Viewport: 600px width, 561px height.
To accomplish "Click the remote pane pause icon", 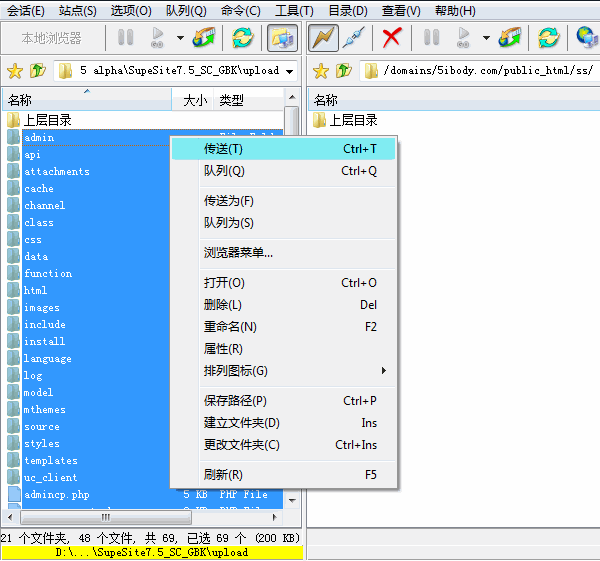I will [432, 39].
